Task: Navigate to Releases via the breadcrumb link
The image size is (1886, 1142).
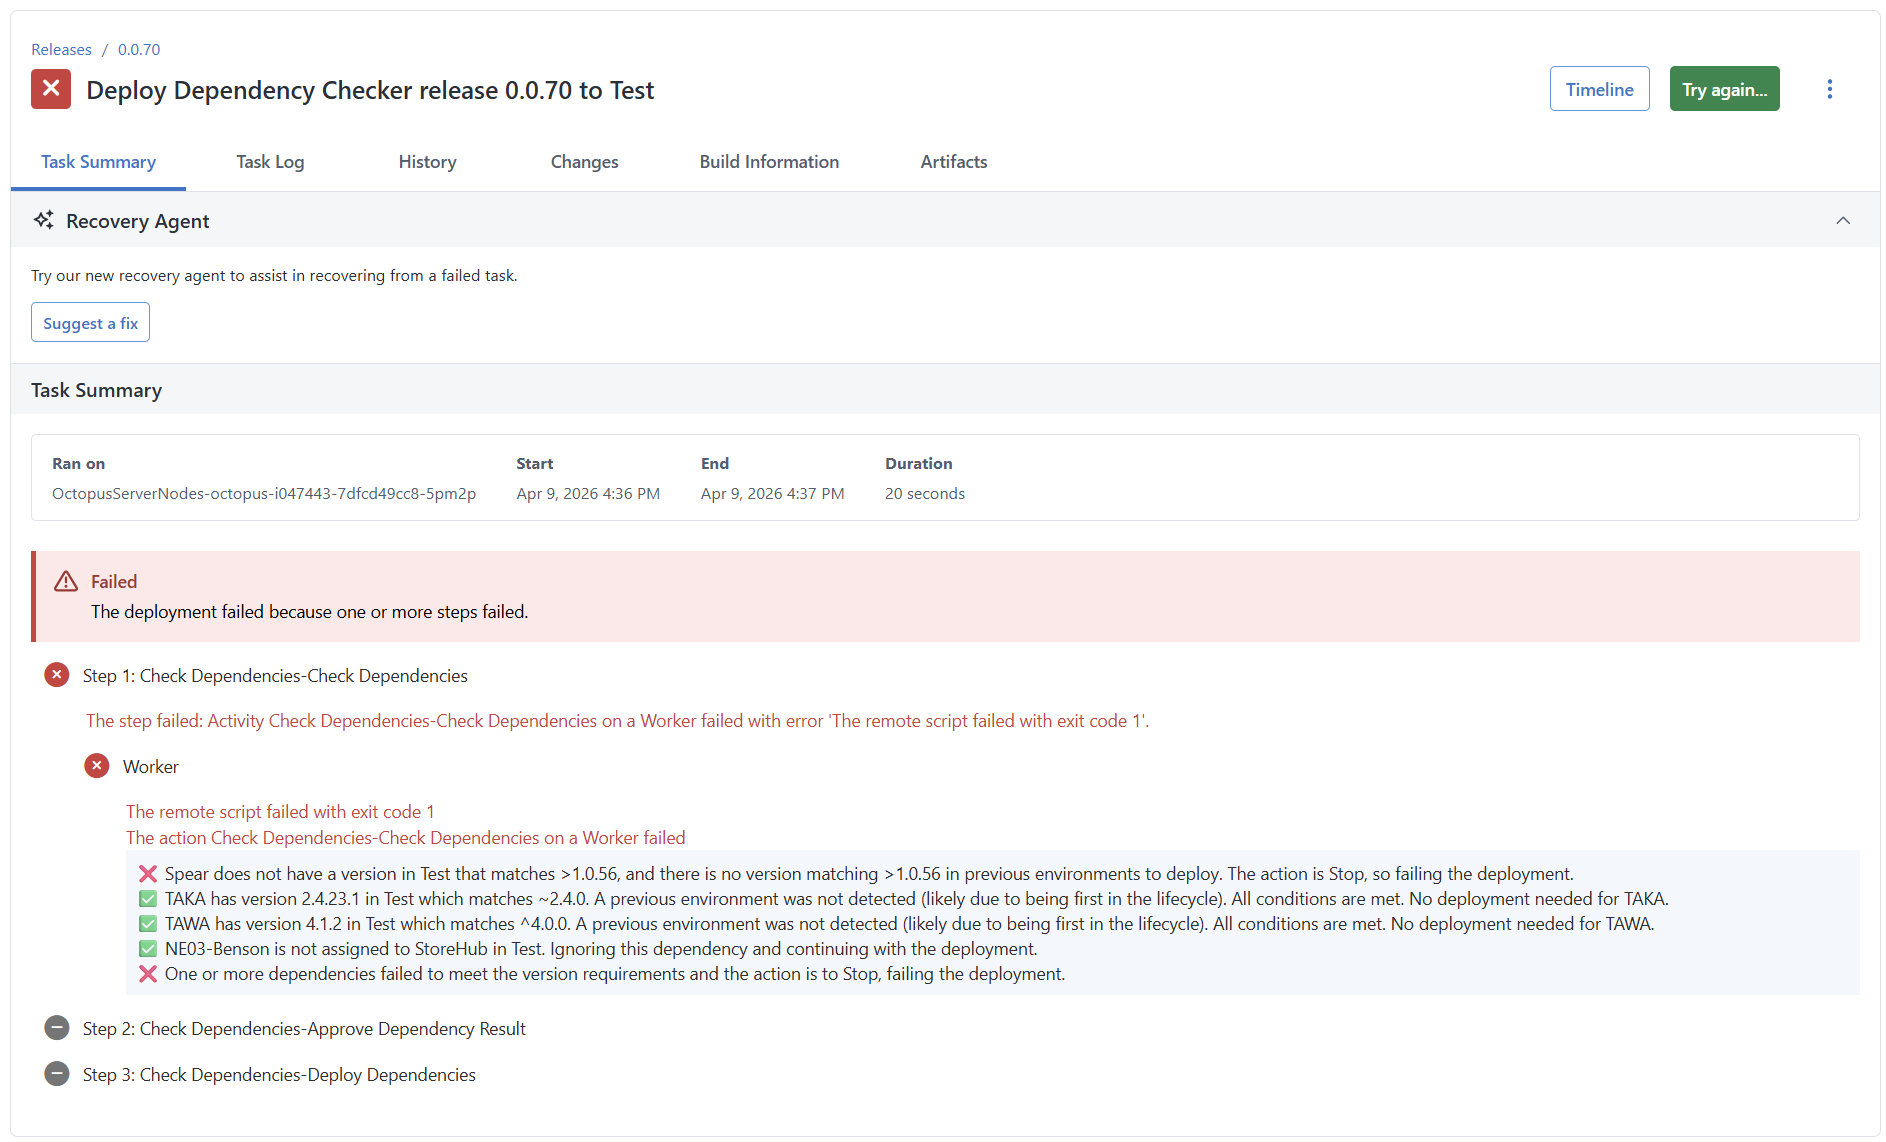Action: (61, 49)
